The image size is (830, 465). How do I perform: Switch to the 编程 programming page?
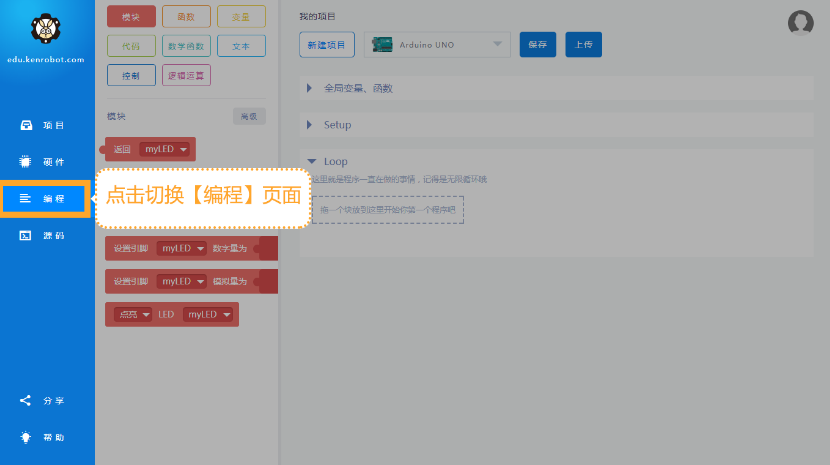tap(46, 199)
